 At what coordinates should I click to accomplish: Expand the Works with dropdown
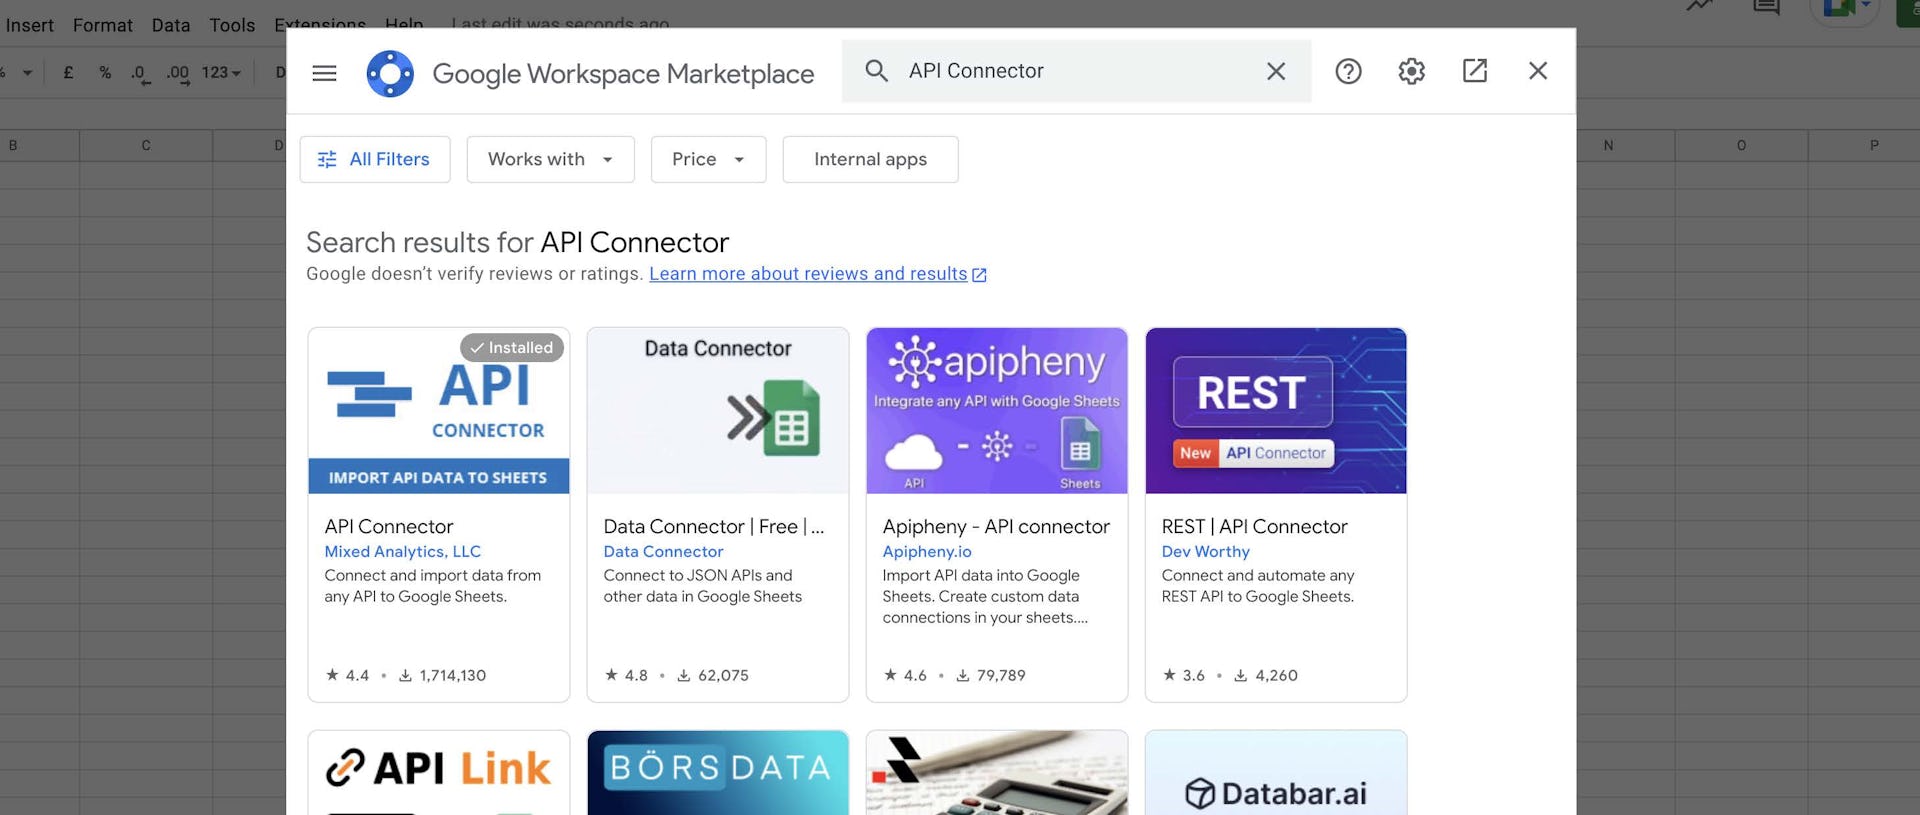click(550, 159)
